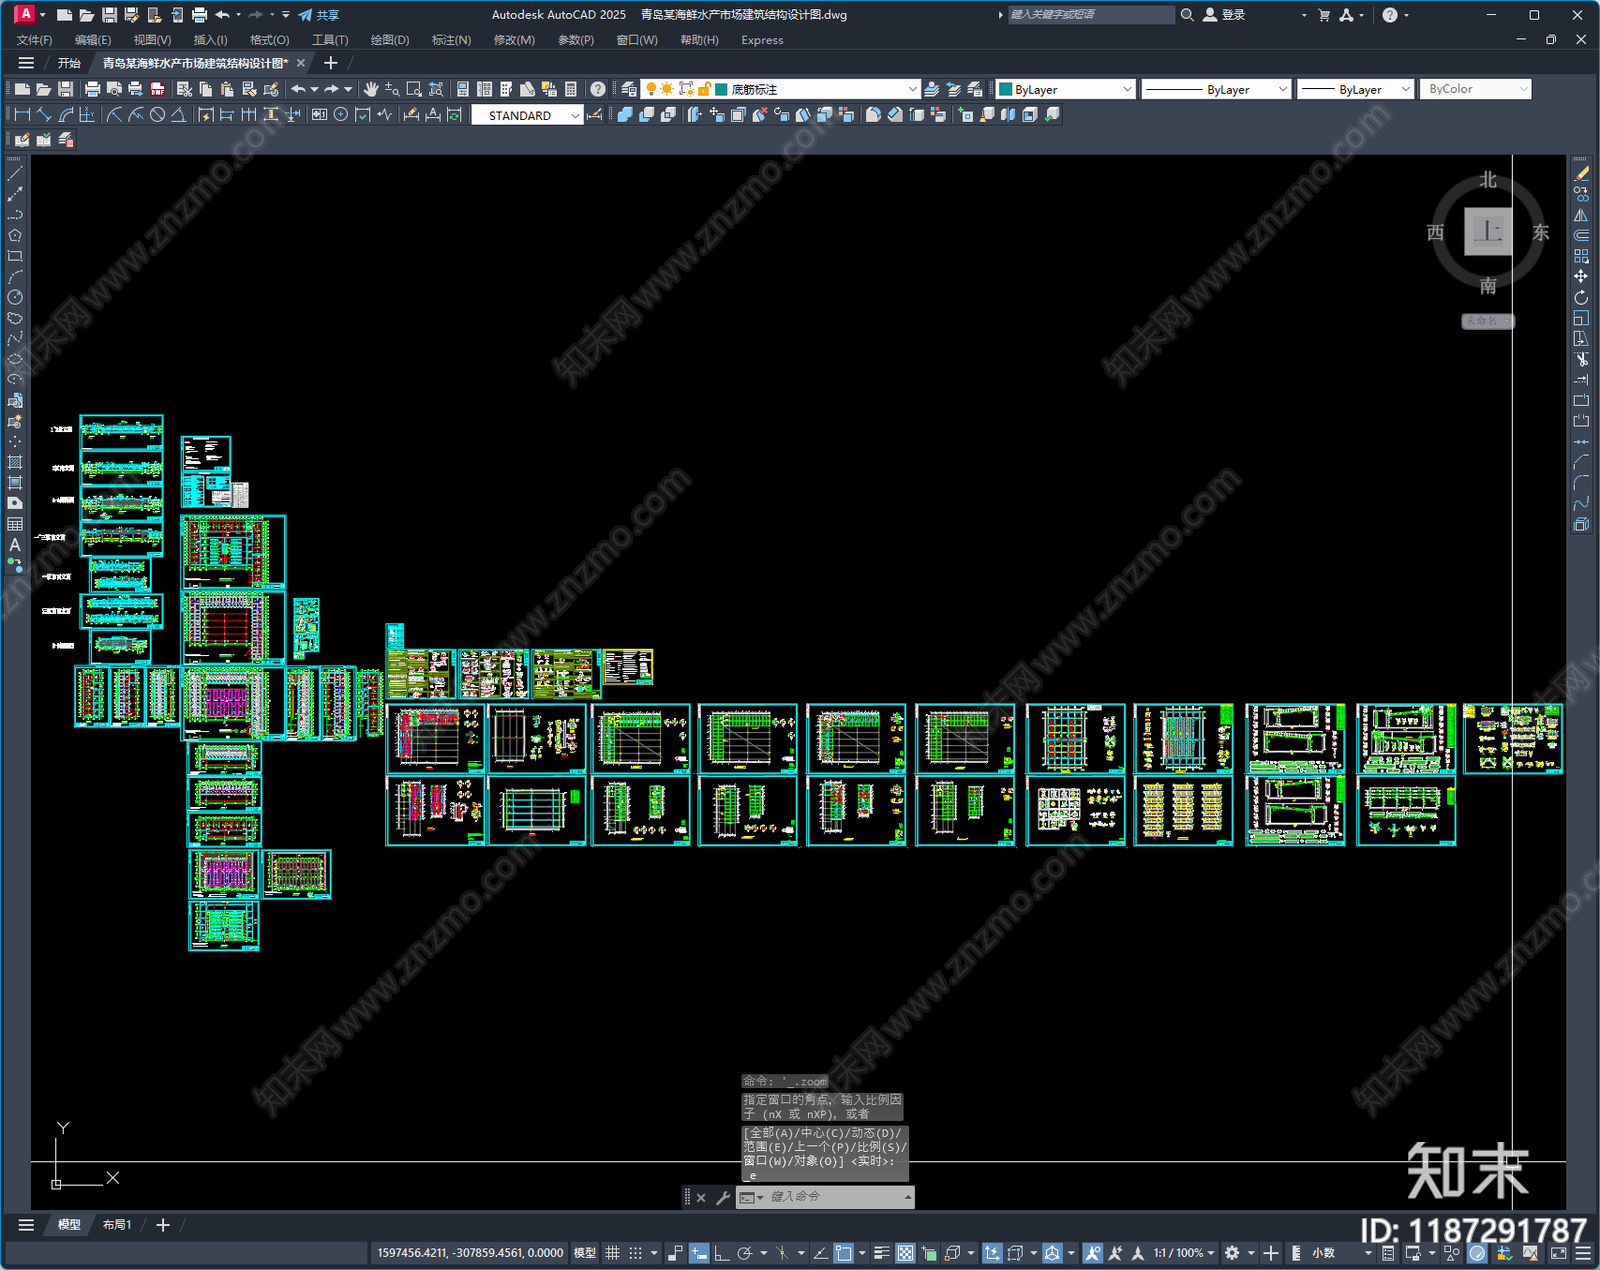The image size is (1600, 1270).
Task: Select the Linear dimension tool
Action: coord(22,115)
